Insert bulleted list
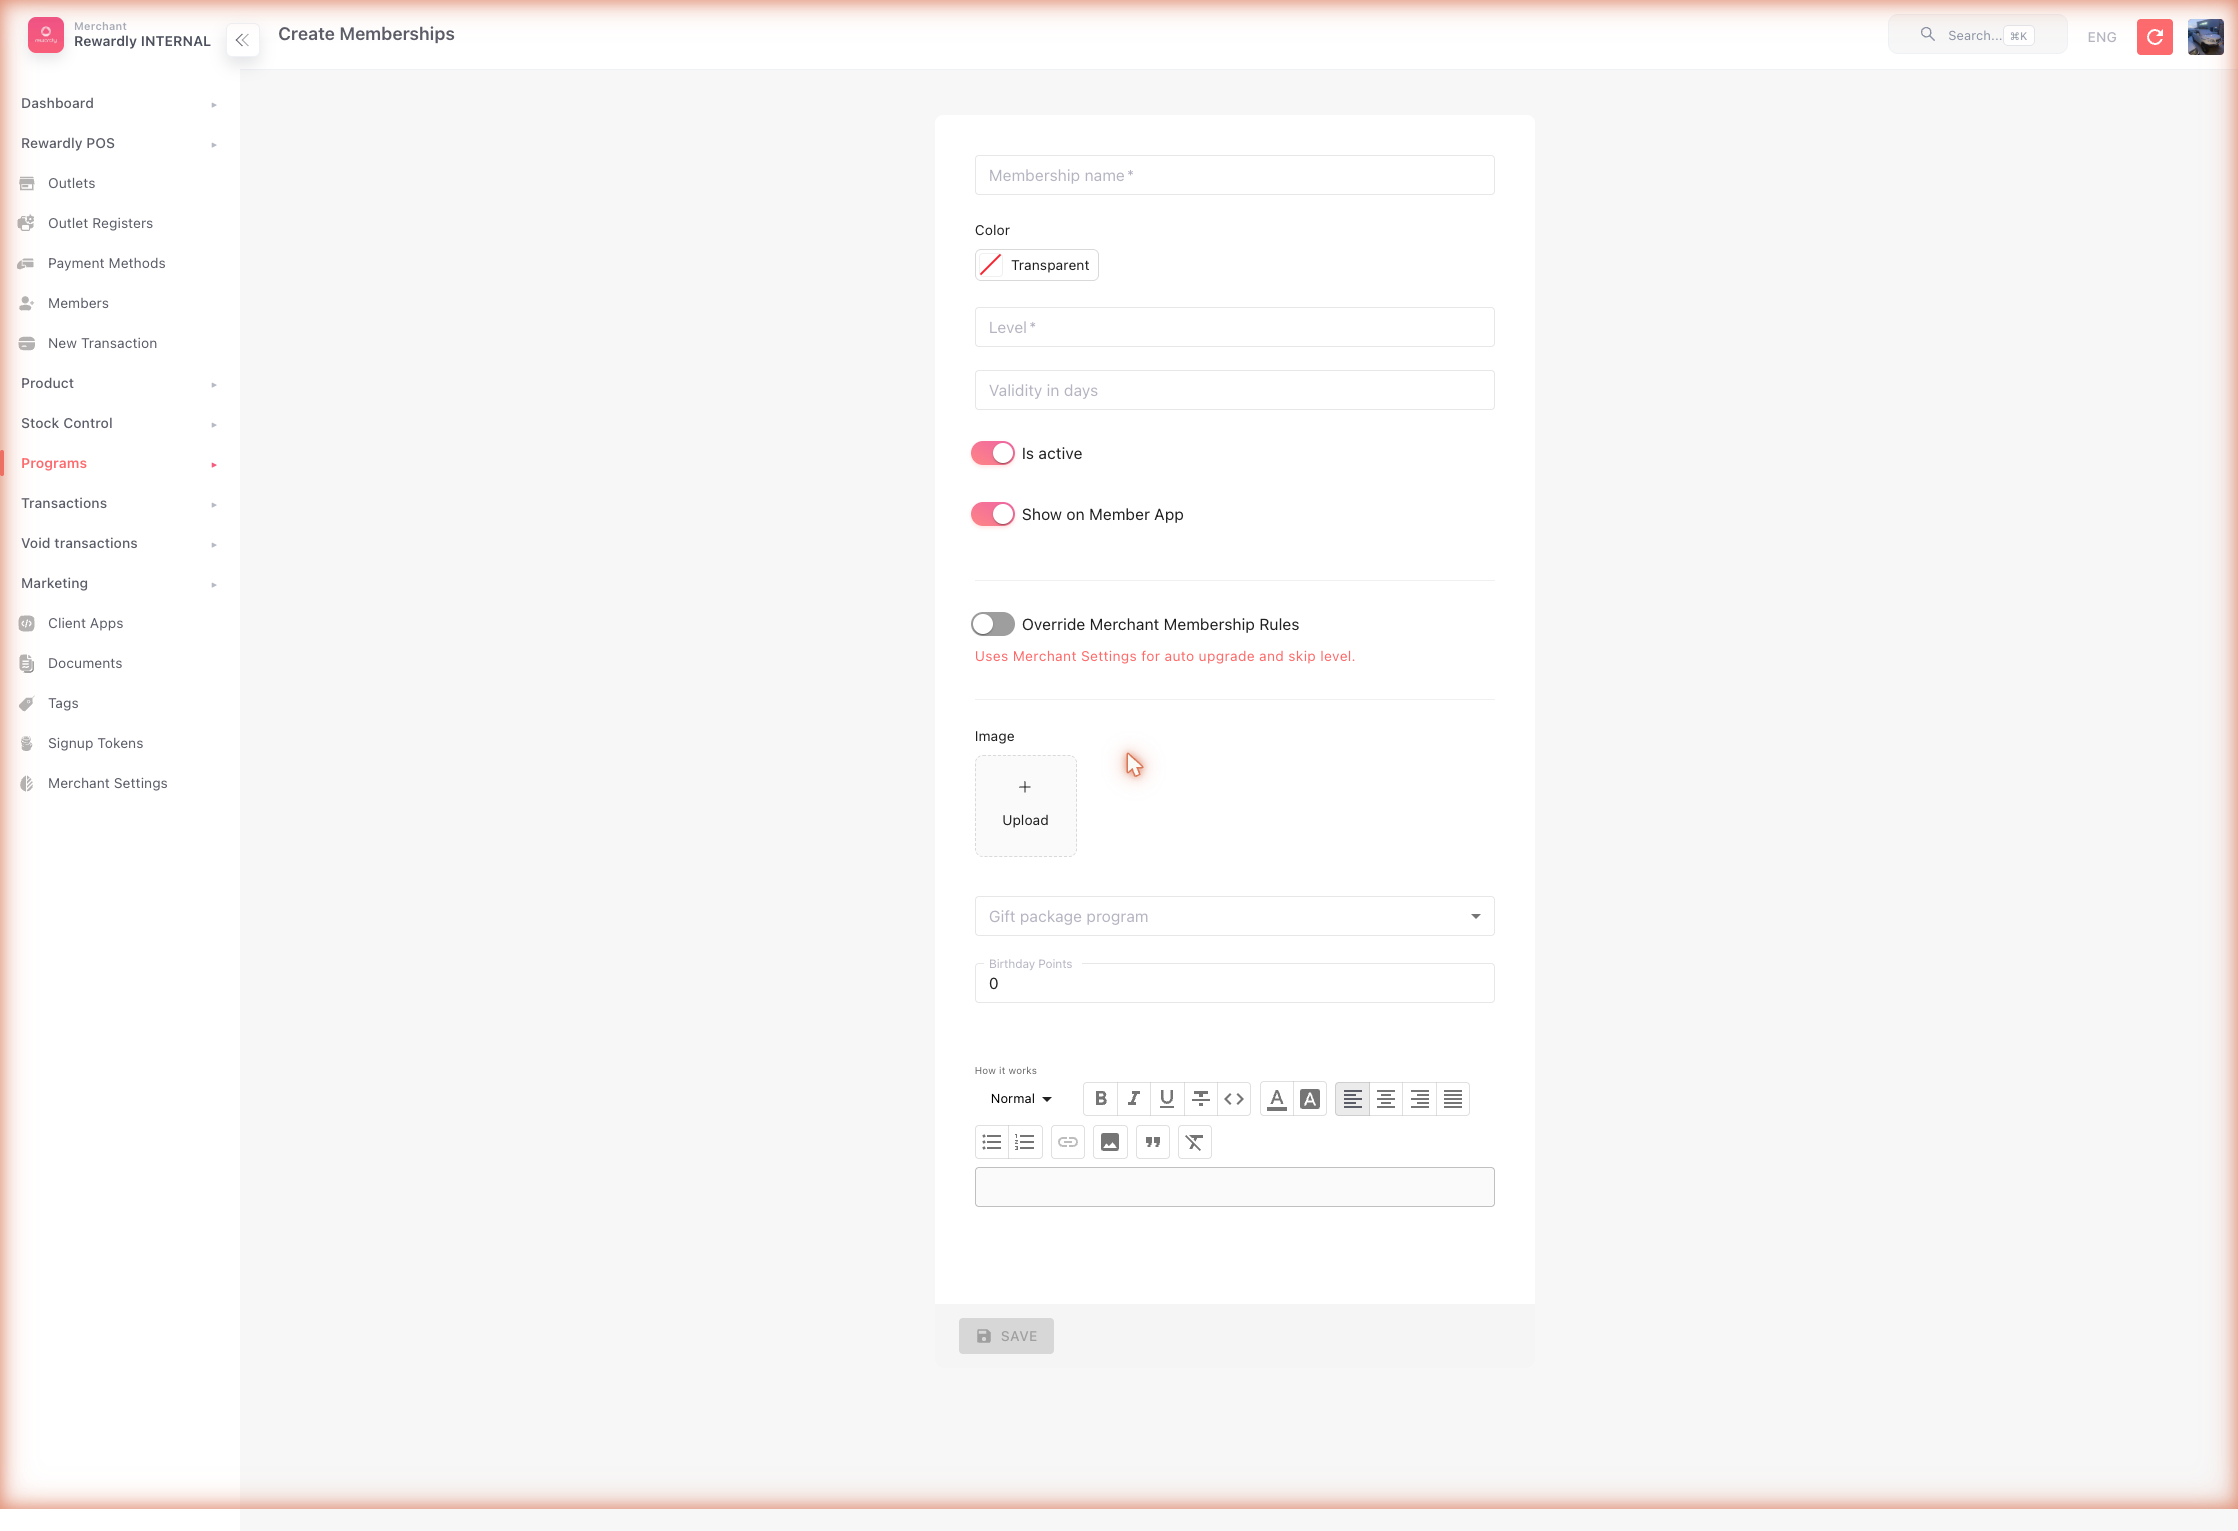Screen dimensions: 2238x1531 point(992,1142)
